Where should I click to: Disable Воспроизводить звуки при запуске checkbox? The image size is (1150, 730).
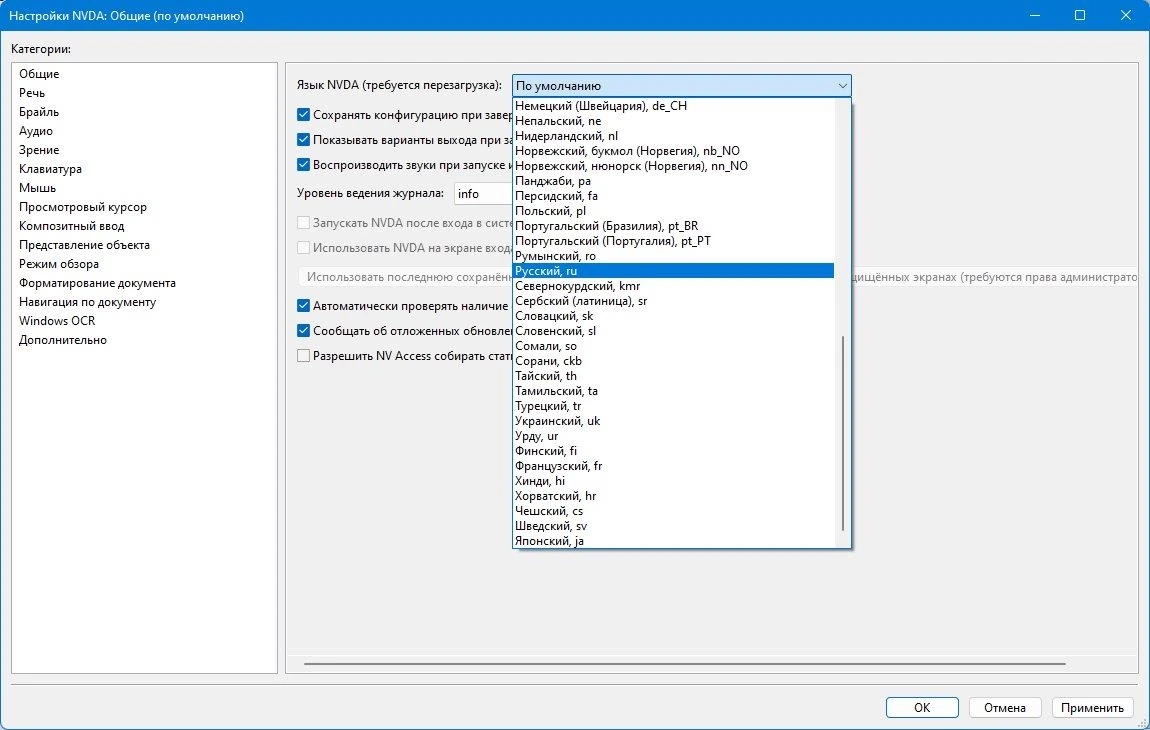(303, 164)
